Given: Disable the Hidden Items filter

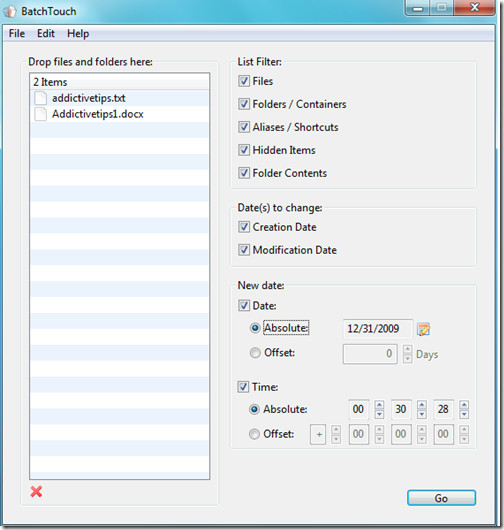Looking at the screenshot, I should (244, 150).
